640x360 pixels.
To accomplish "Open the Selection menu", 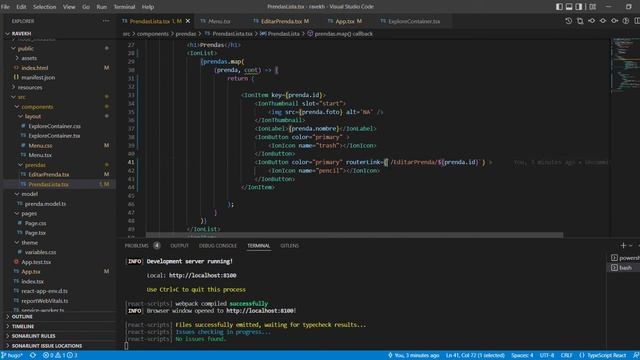I will [x=44, y=7].
